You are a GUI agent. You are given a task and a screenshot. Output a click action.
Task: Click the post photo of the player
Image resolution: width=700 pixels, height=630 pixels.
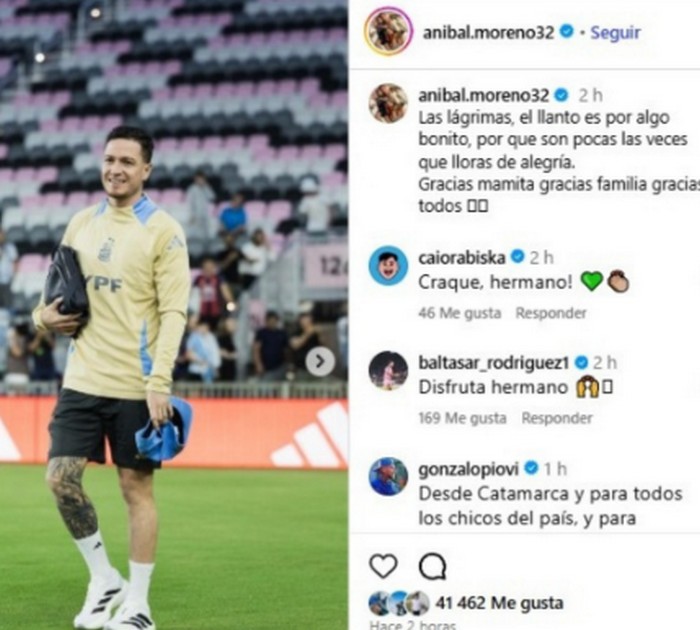174,315
